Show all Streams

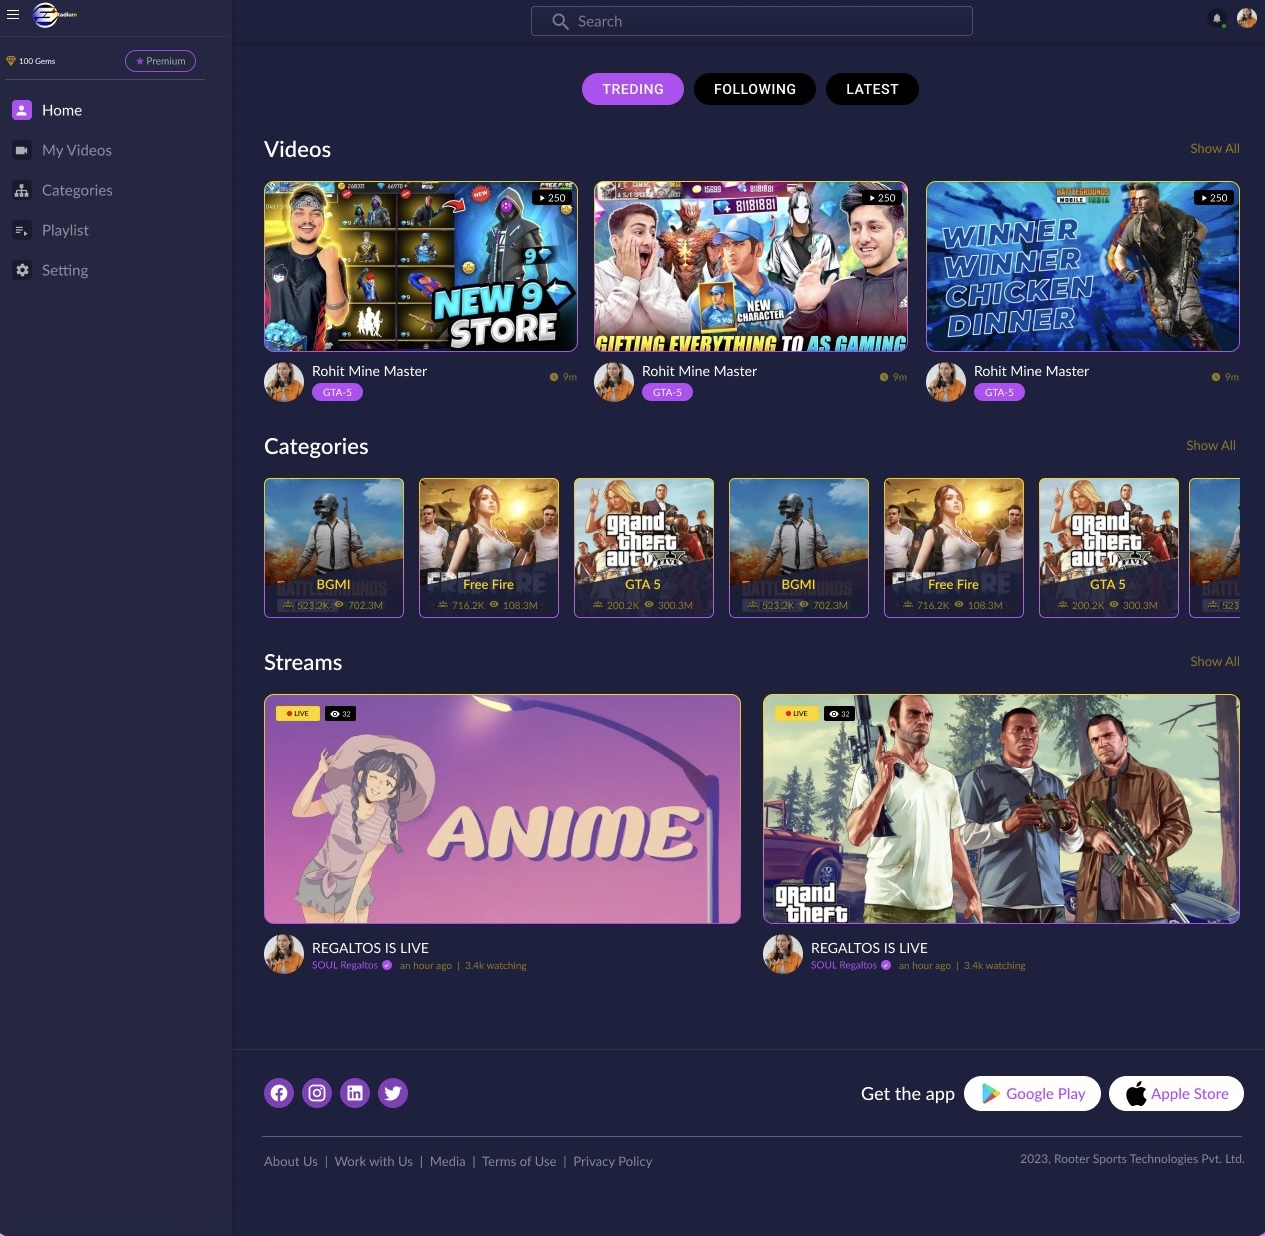[1215, 661]
